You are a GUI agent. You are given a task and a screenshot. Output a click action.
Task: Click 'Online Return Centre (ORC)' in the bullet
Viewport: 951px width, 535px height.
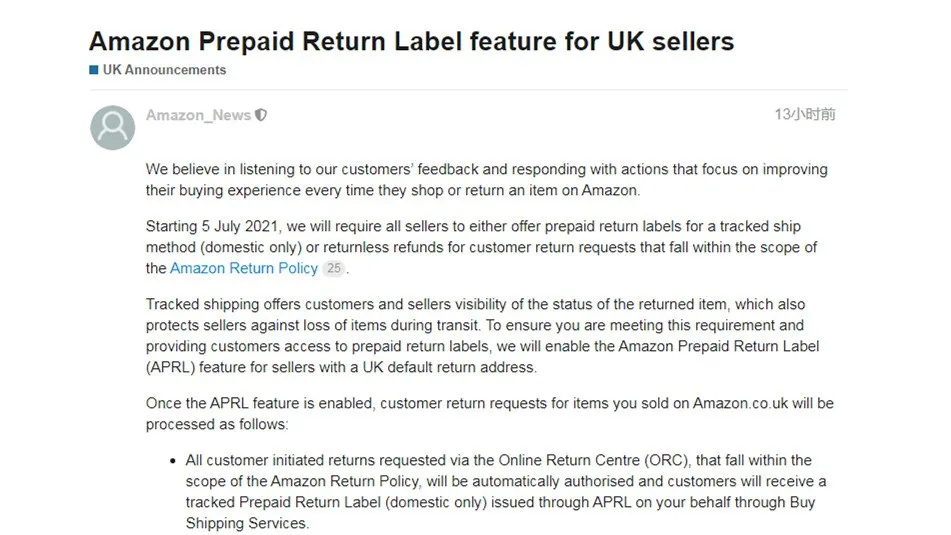pyautogui.click(x=593, y=460)
